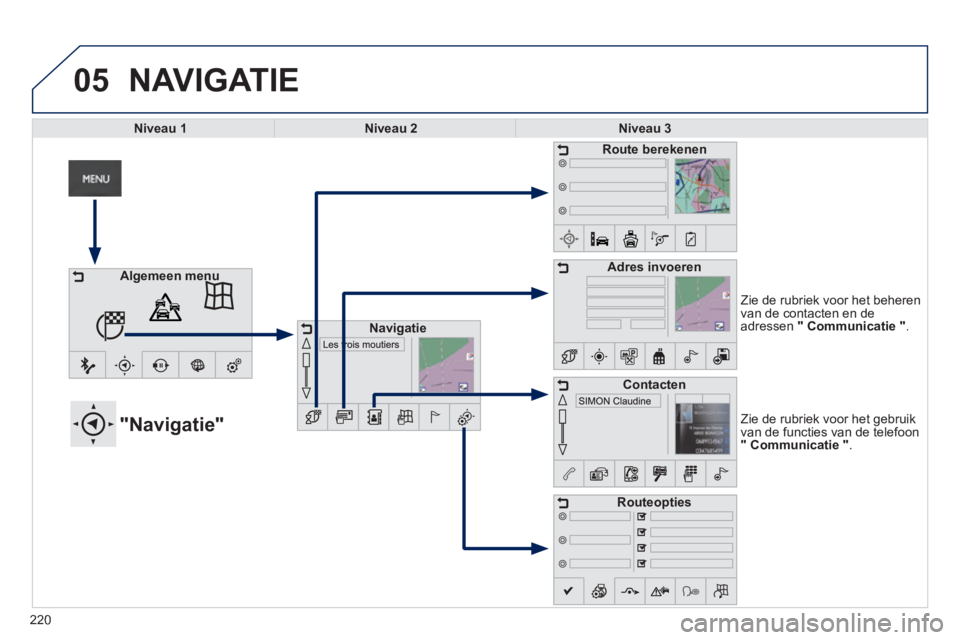The width and height of the screenshot is (960, 640).
Task: Click the MENU button
Action: tap(95, 178)
